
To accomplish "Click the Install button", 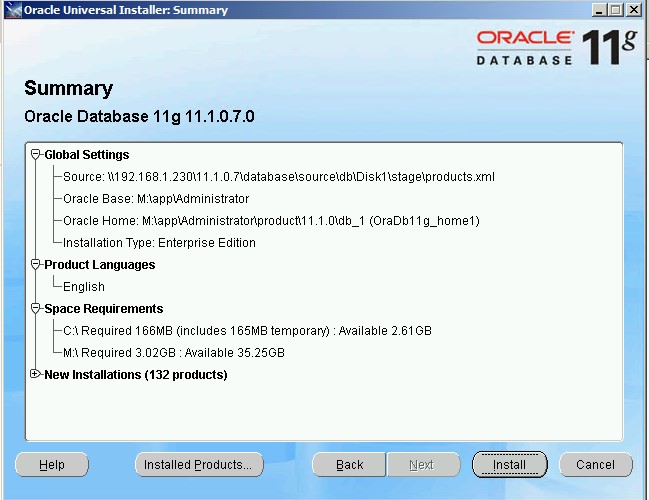I will click(509, 464).
